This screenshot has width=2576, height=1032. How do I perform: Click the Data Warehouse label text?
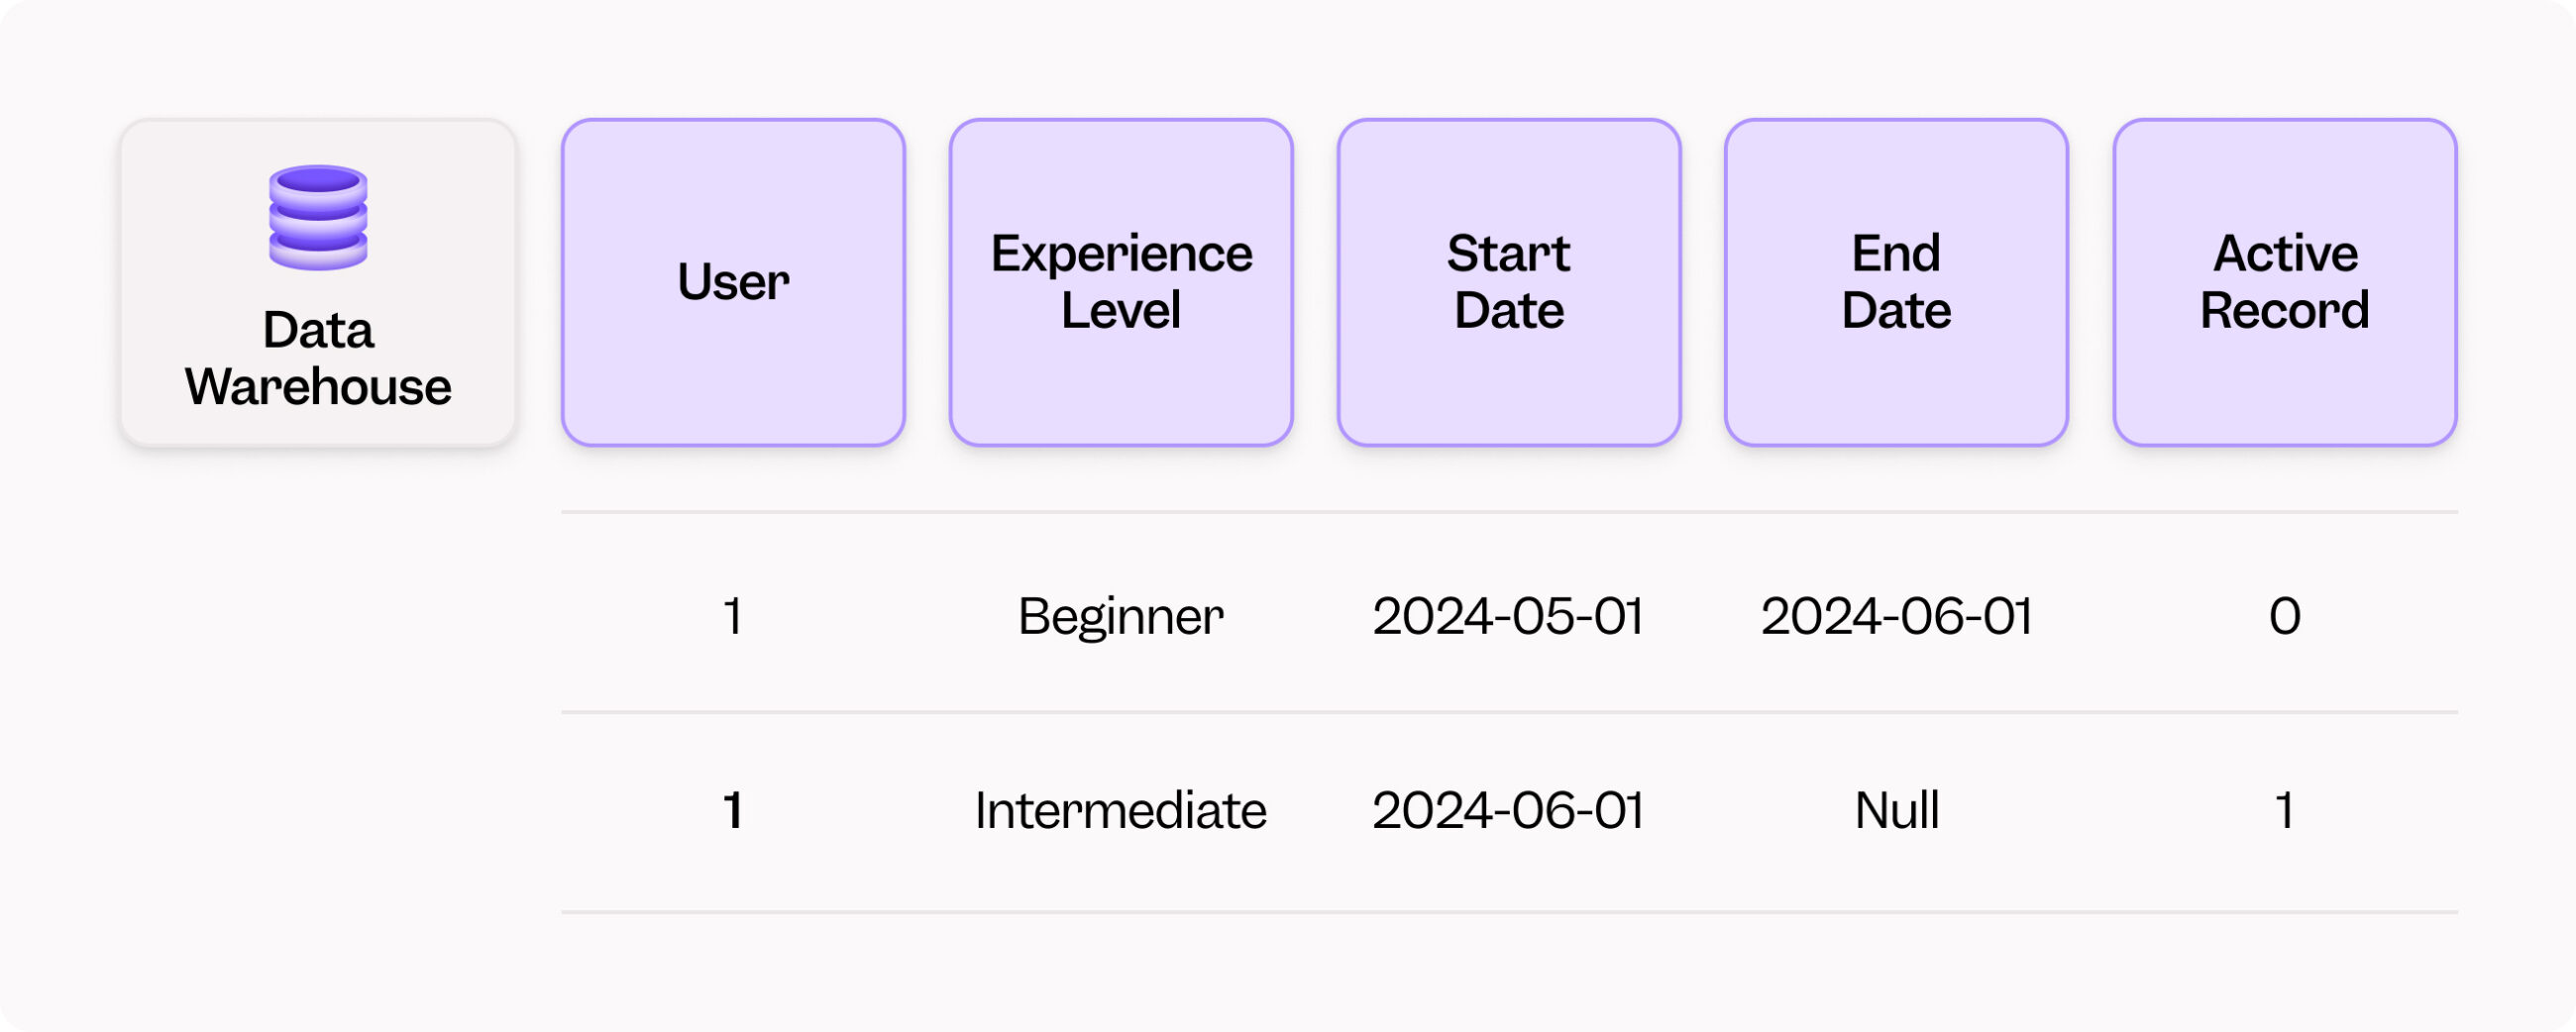[x=318, y=359]
